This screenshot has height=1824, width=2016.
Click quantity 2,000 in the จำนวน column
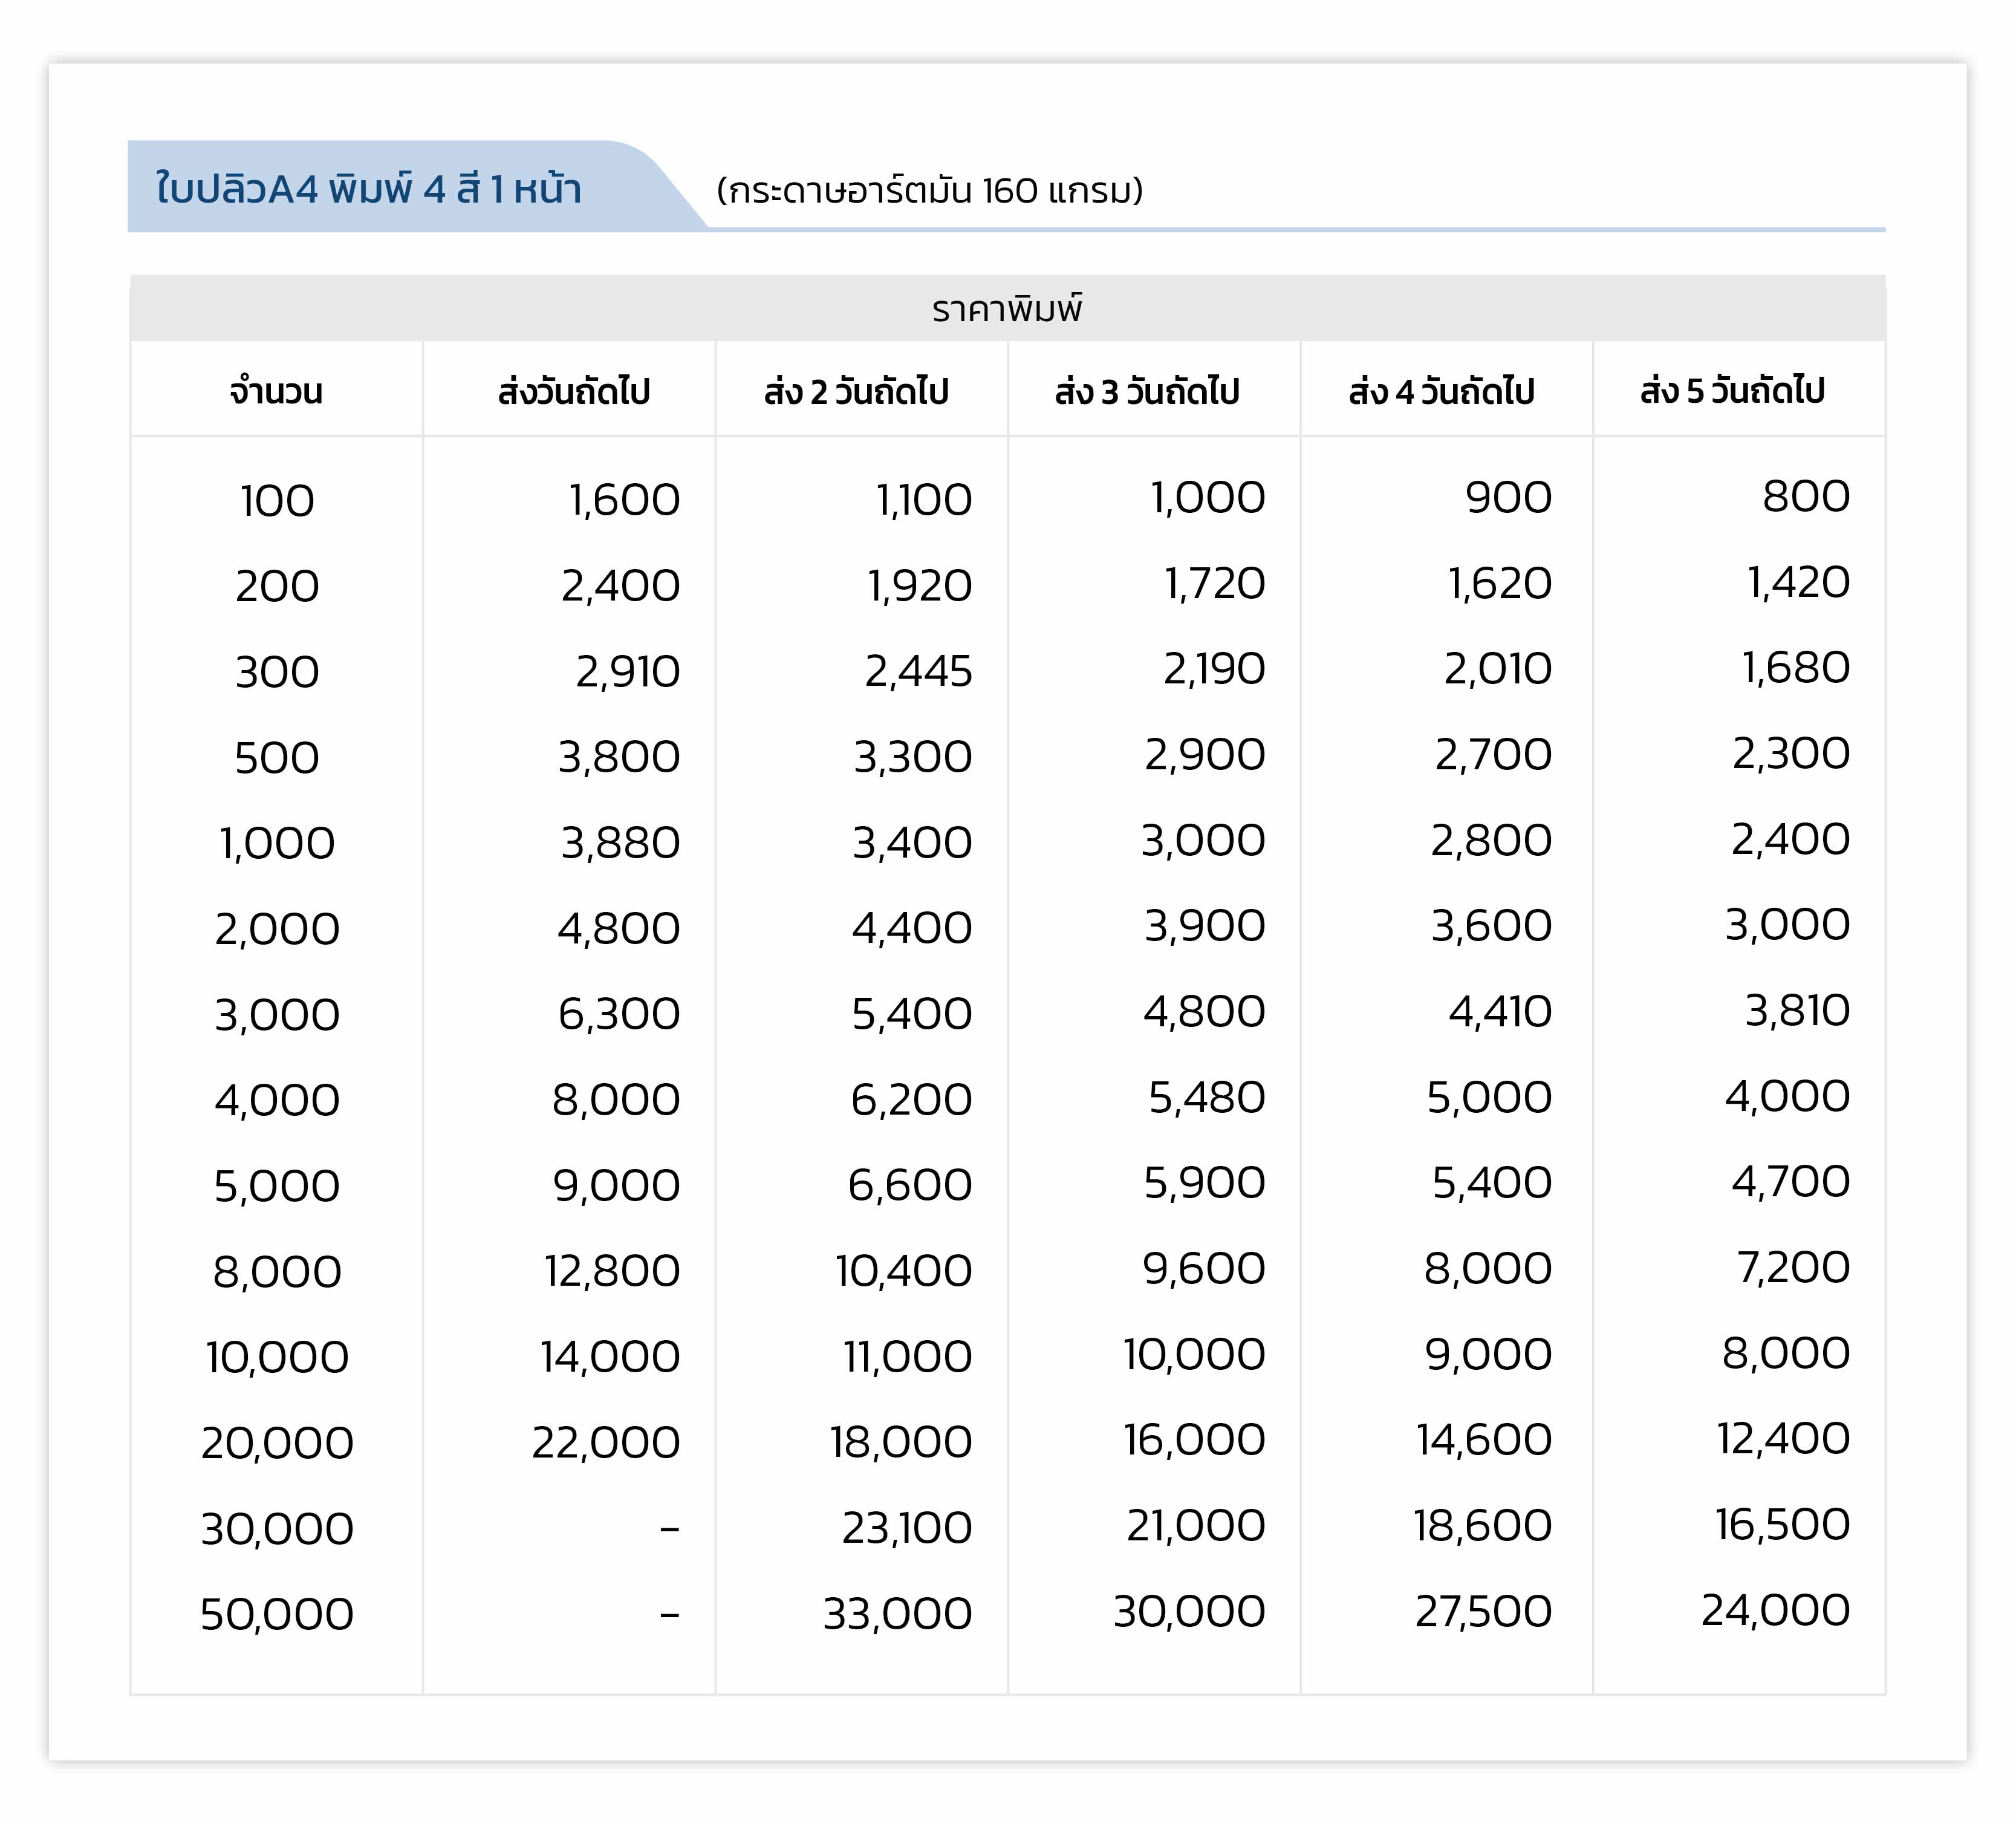click(x=277, y=929)
